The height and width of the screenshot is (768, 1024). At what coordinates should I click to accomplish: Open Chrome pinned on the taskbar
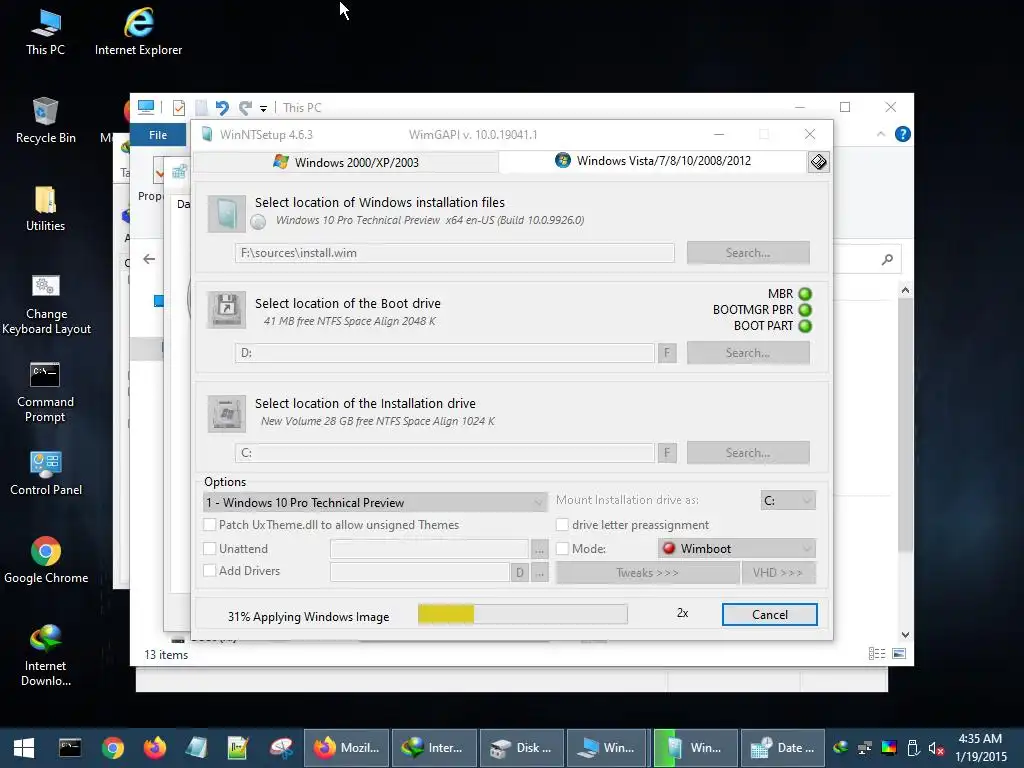pos(112,748)
